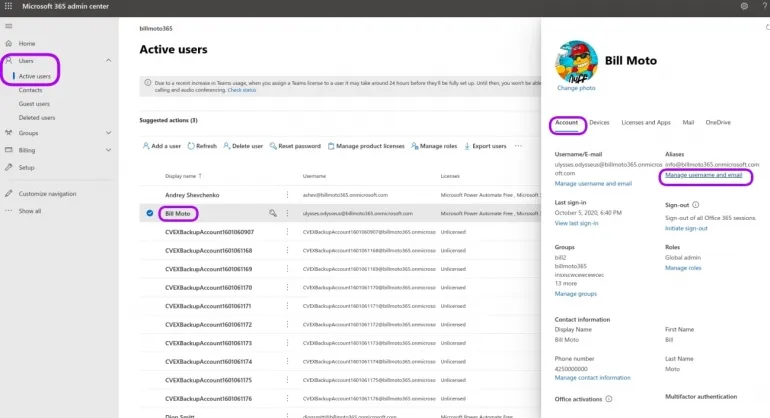Screen dimensions: 770x418
Task: Click the View last sign-in link
Action: 577,223
